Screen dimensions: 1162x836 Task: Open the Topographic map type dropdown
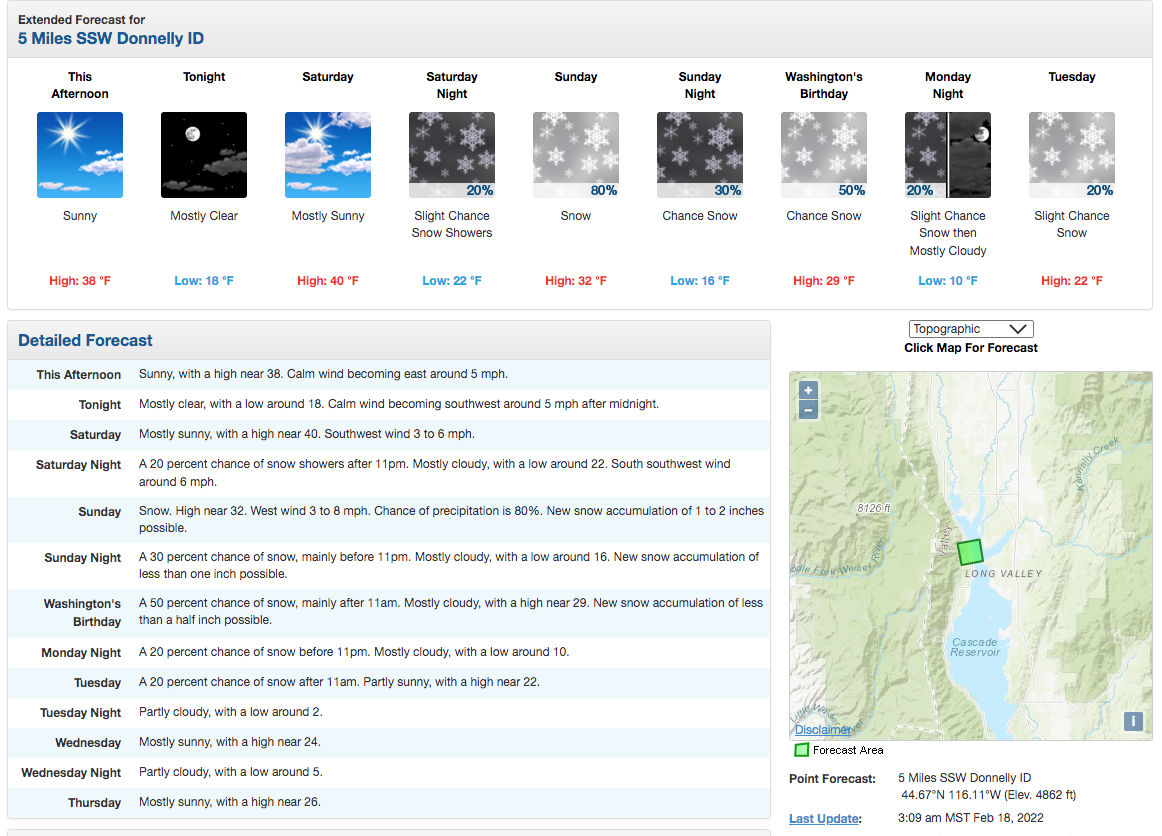[971, 328]
